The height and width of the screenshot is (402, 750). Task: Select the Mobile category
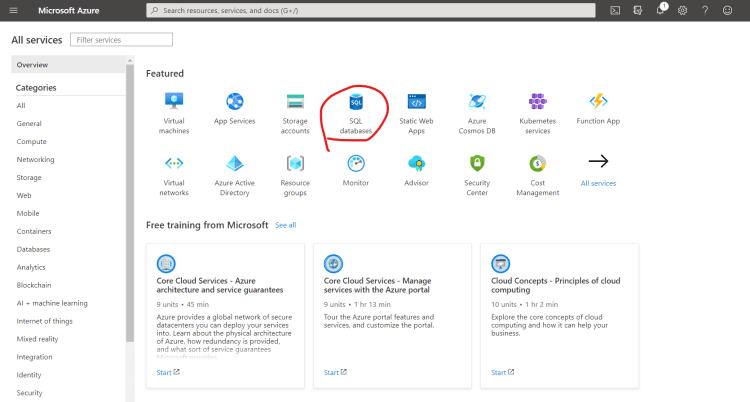28,213
